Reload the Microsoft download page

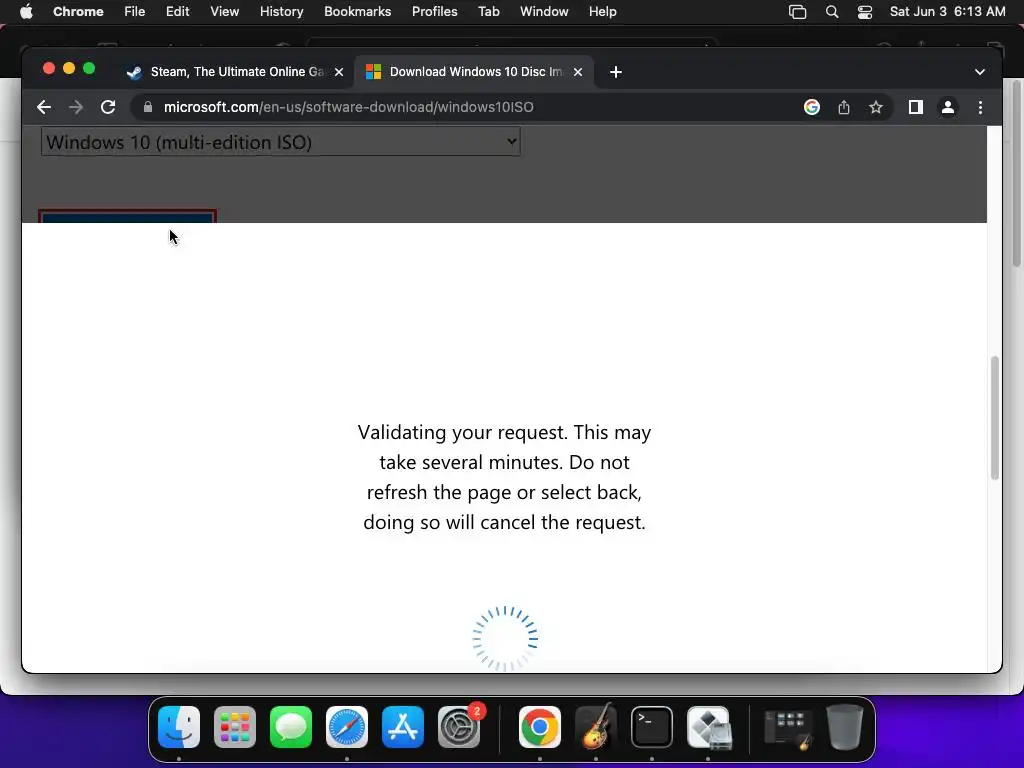(x=108, y=107)
